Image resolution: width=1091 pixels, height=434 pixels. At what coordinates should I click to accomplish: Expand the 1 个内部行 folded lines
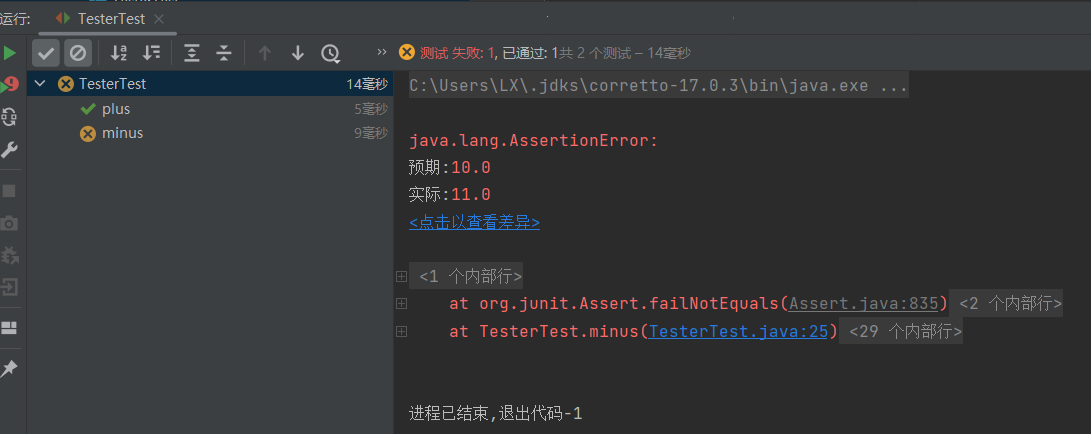(401, 276)
